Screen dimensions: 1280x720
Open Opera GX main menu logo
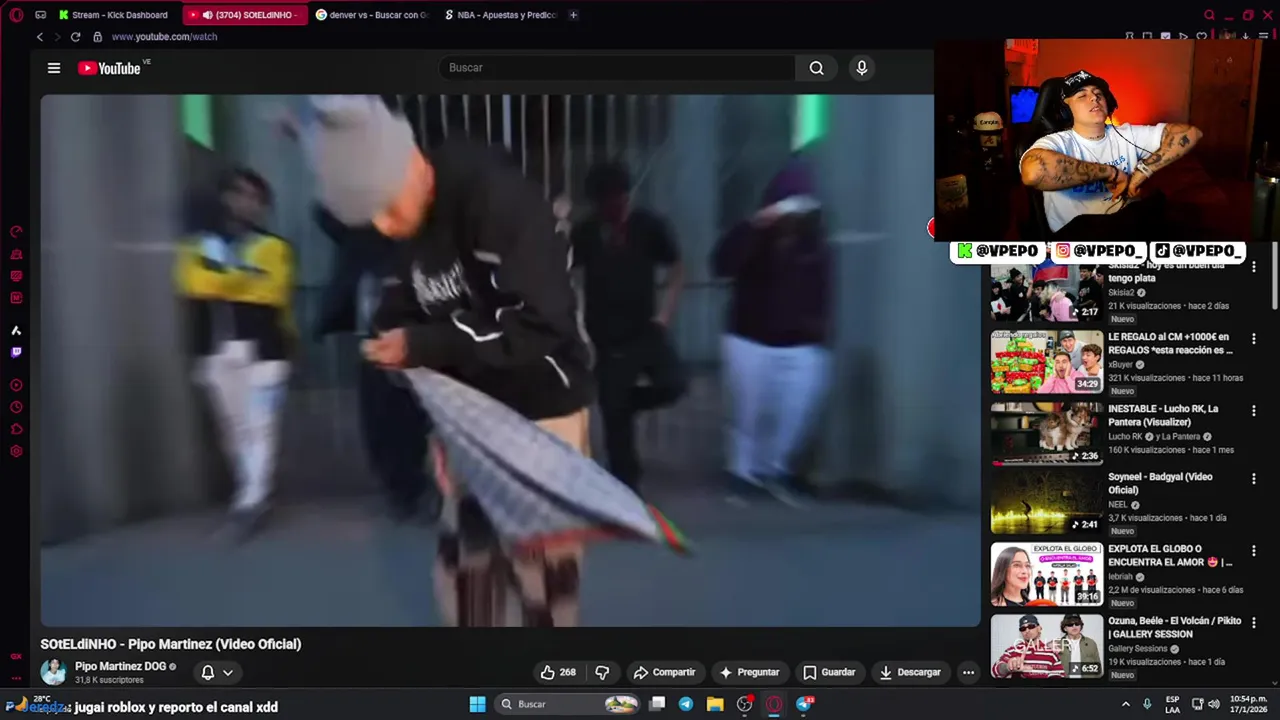point(16,15)
